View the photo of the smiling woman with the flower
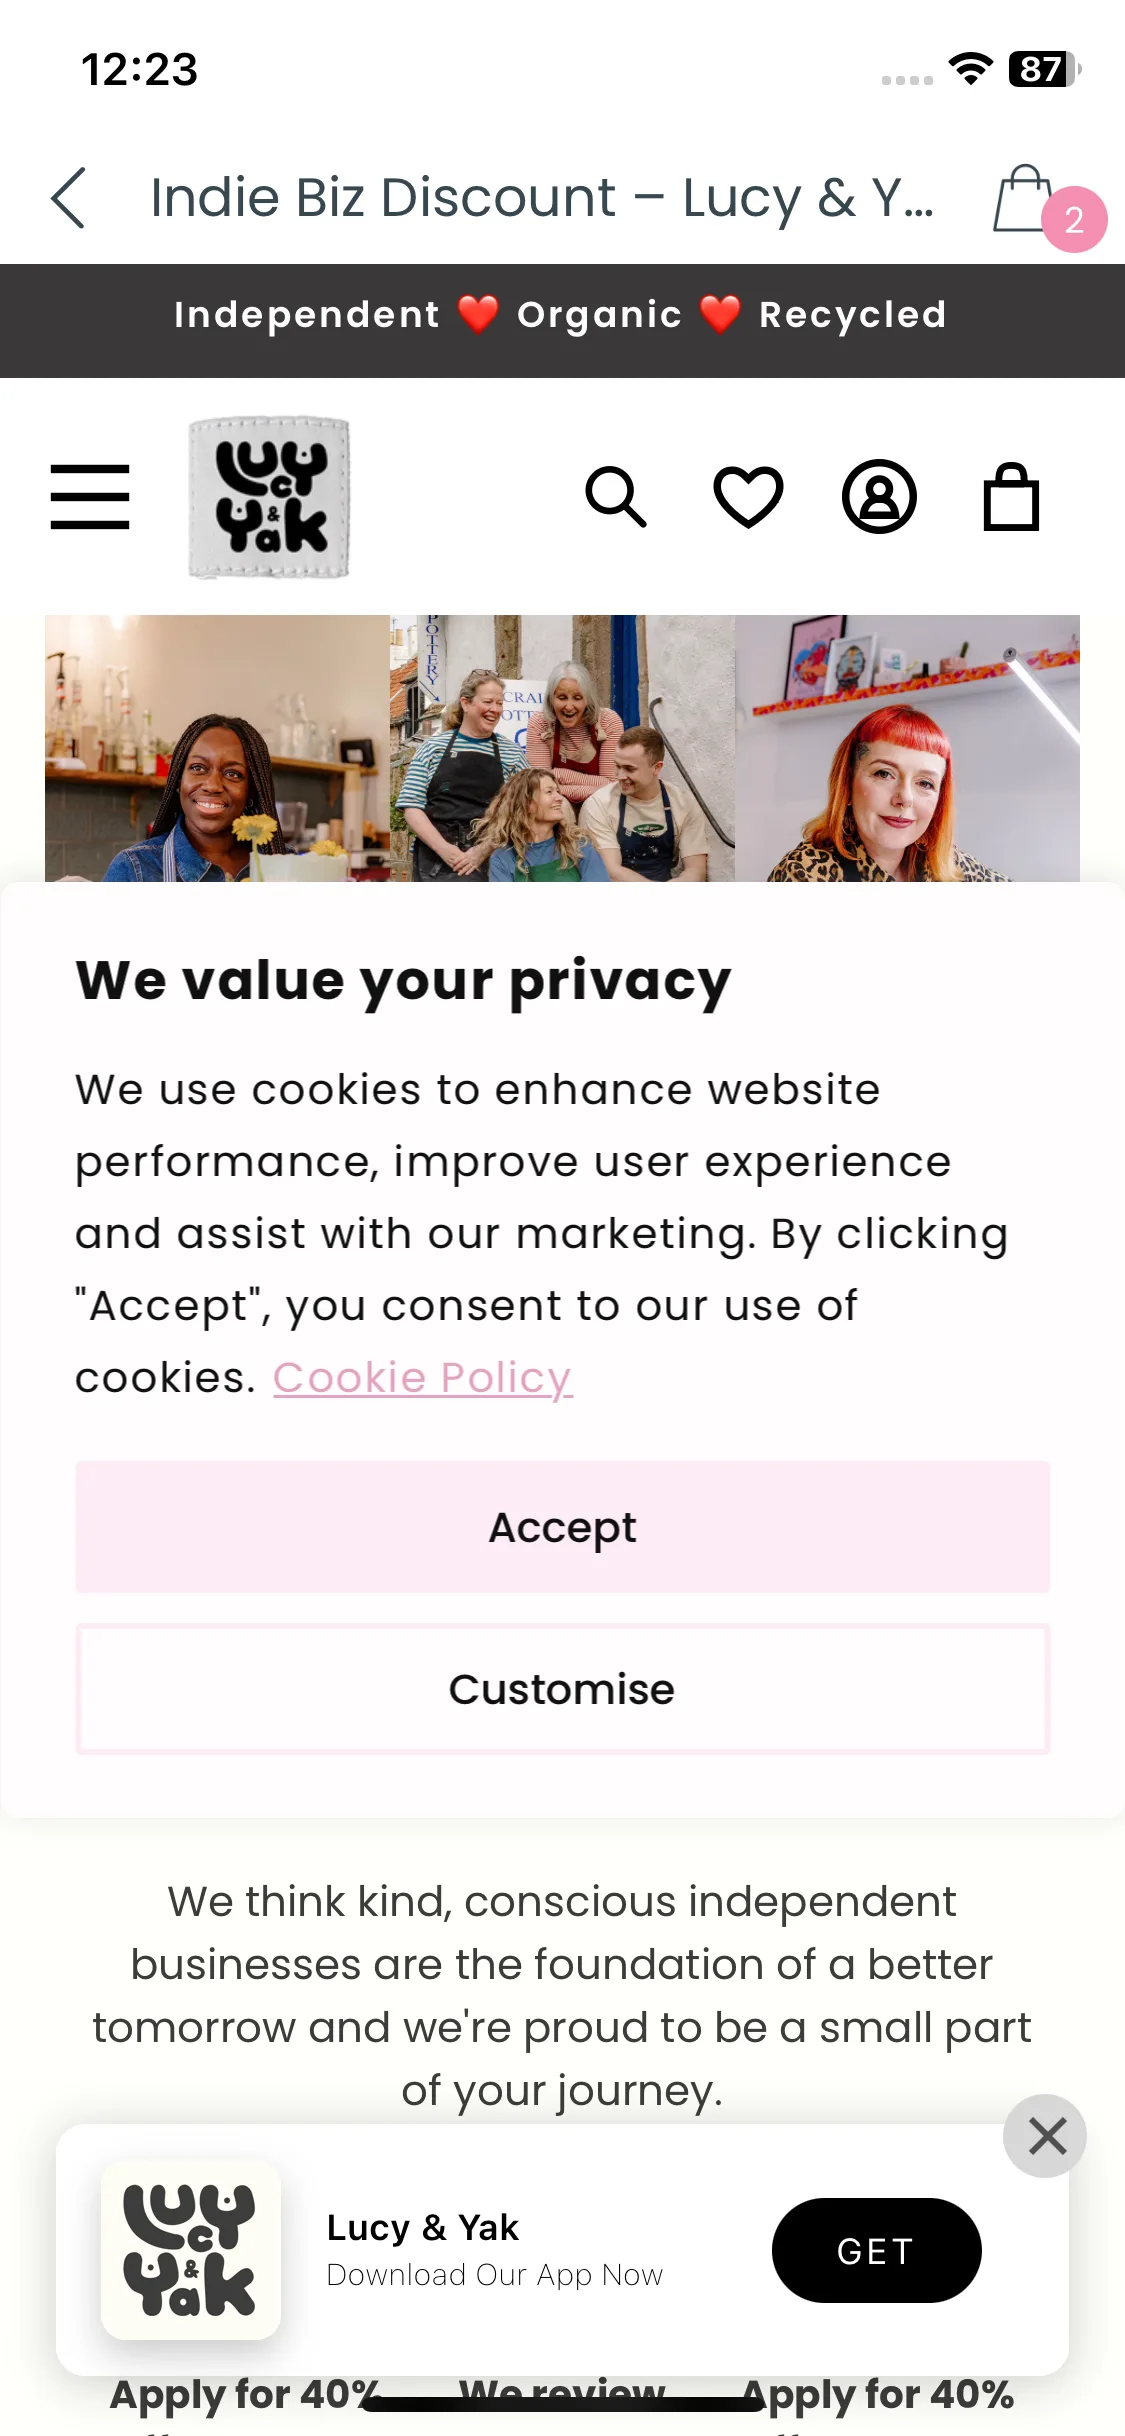1125x2436 pixels. click(x=217, y=748)
